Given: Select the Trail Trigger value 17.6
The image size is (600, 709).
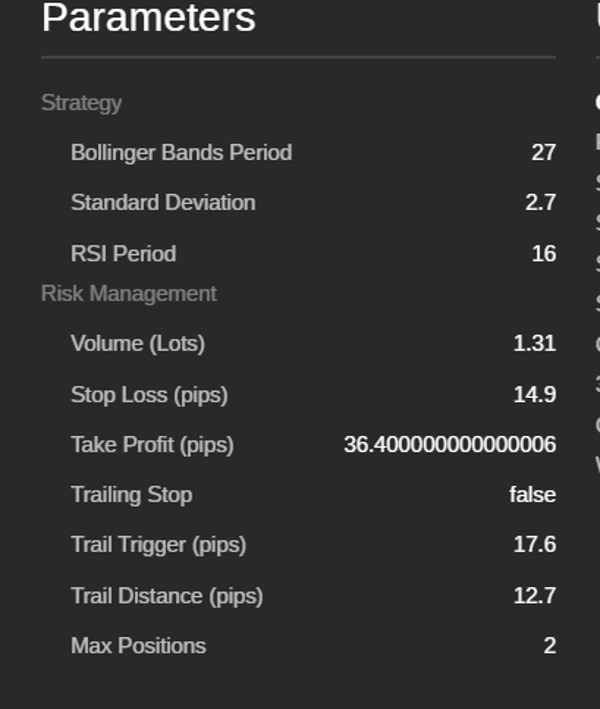Looking at the screenshot, I should coord(534,545).
